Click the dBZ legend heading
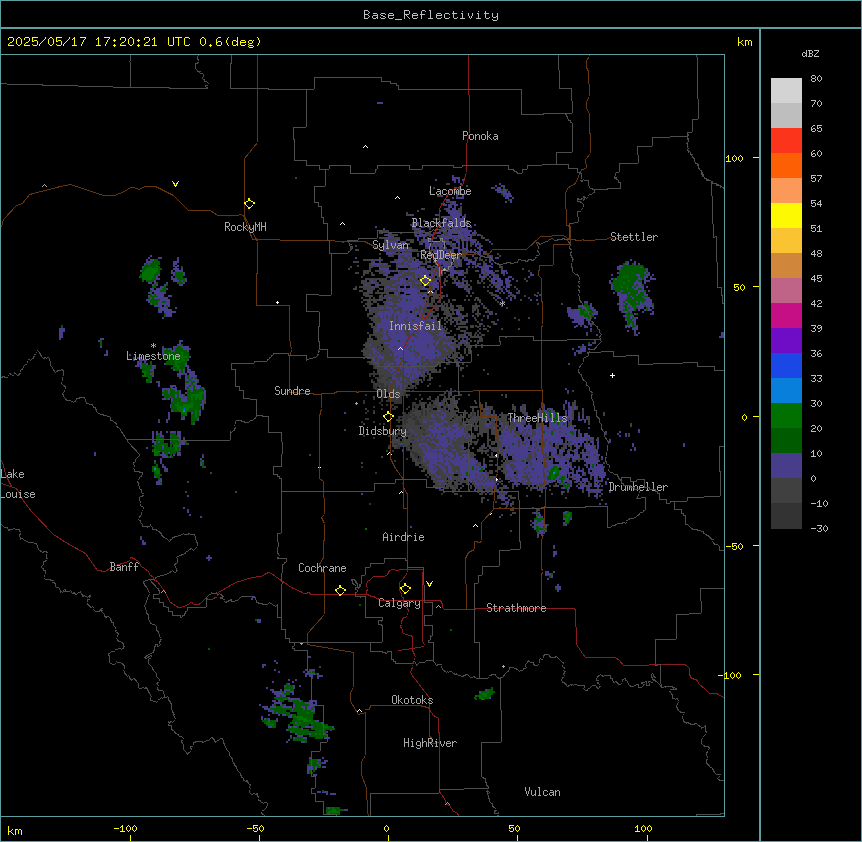This screenshot has height=842, width=862. pyautogui.click(x=810, y=53)
